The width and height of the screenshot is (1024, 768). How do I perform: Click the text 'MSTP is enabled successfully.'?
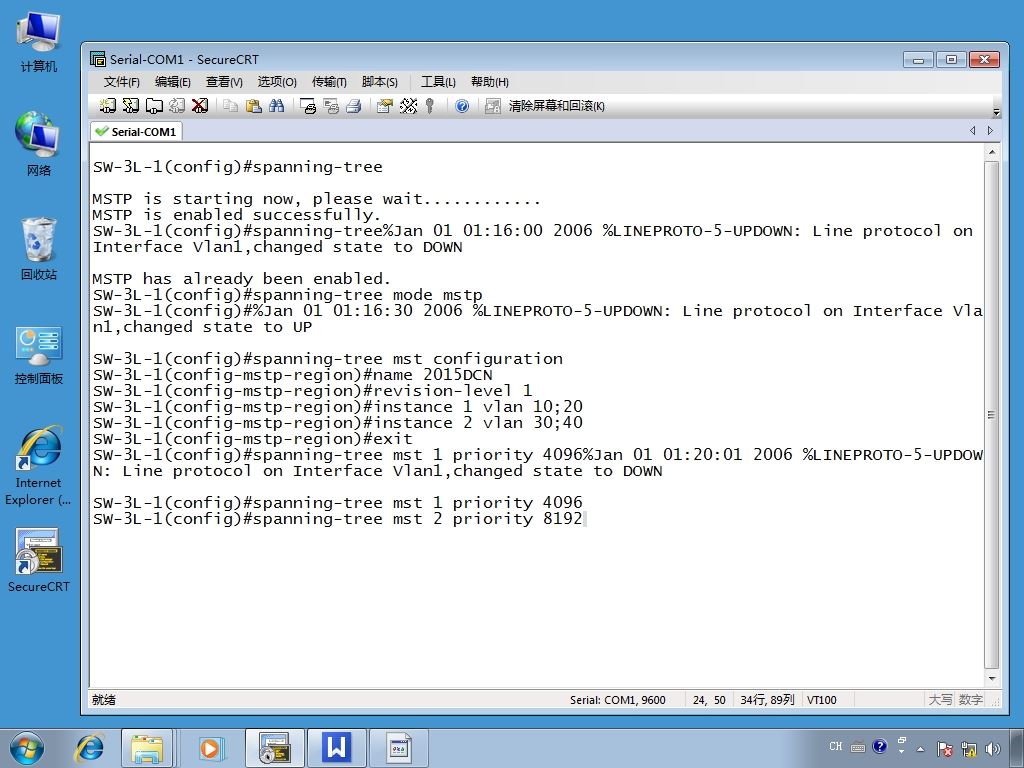[236, 215]
